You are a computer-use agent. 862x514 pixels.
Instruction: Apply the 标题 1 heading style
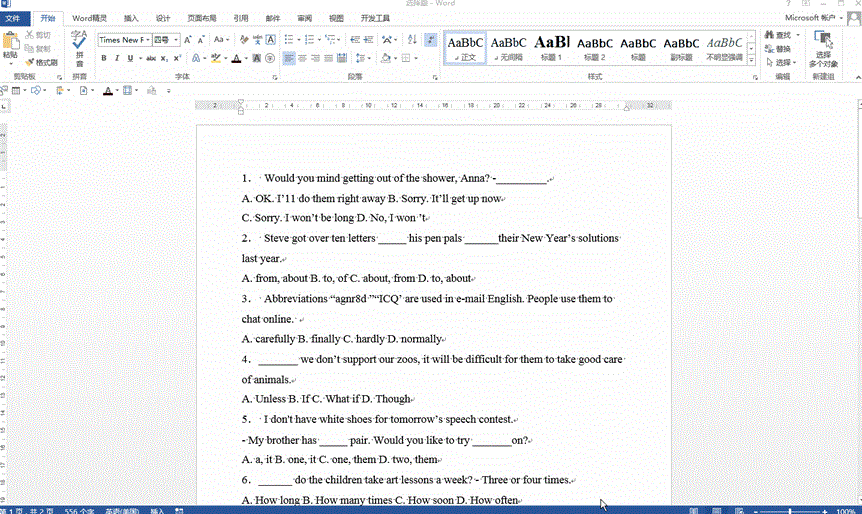(x=551, y=46)
